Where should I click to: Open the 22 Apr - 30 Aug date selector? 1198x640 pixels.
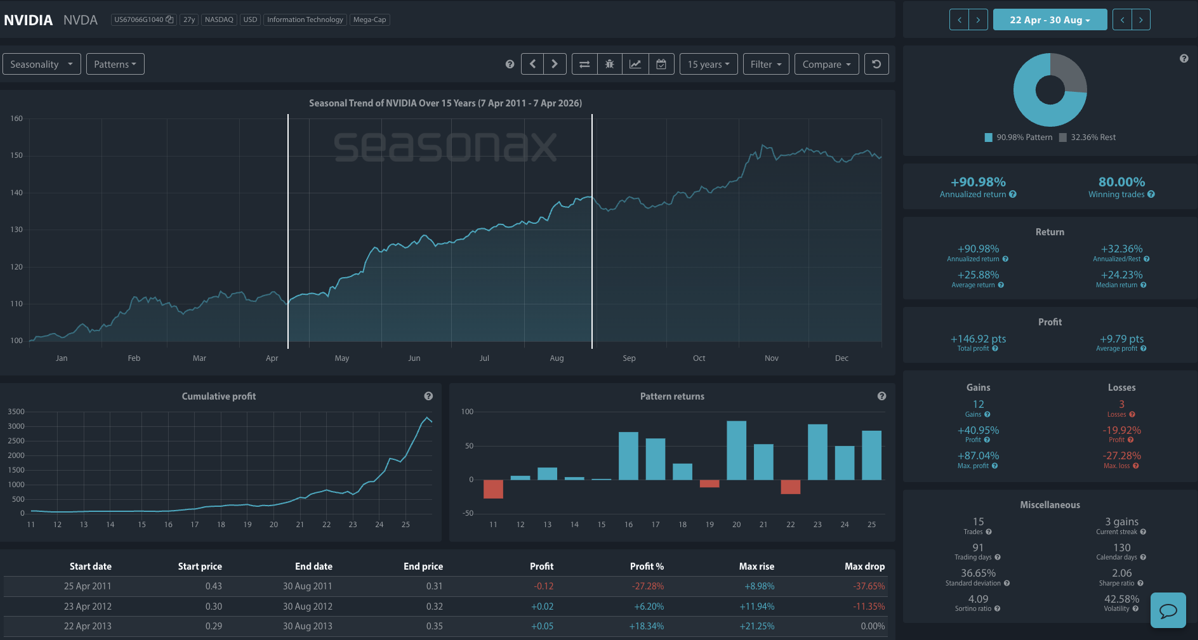(x=1050, y=18)
